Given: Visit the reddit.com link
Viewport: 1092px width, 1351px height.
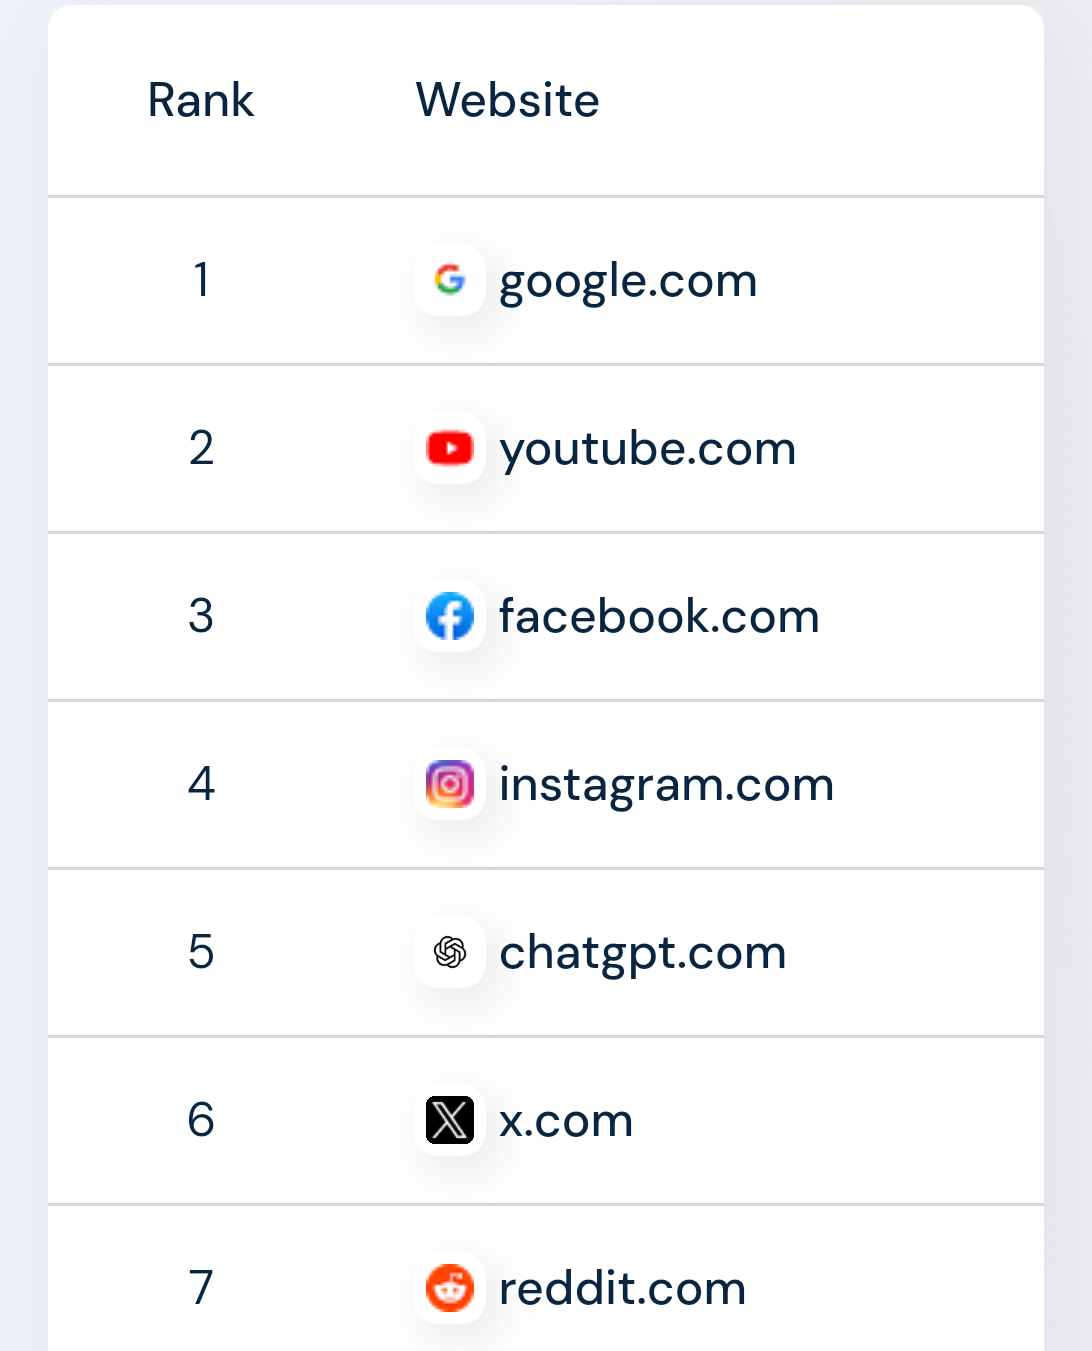Looking at the screenshot, I should 622,1288.
